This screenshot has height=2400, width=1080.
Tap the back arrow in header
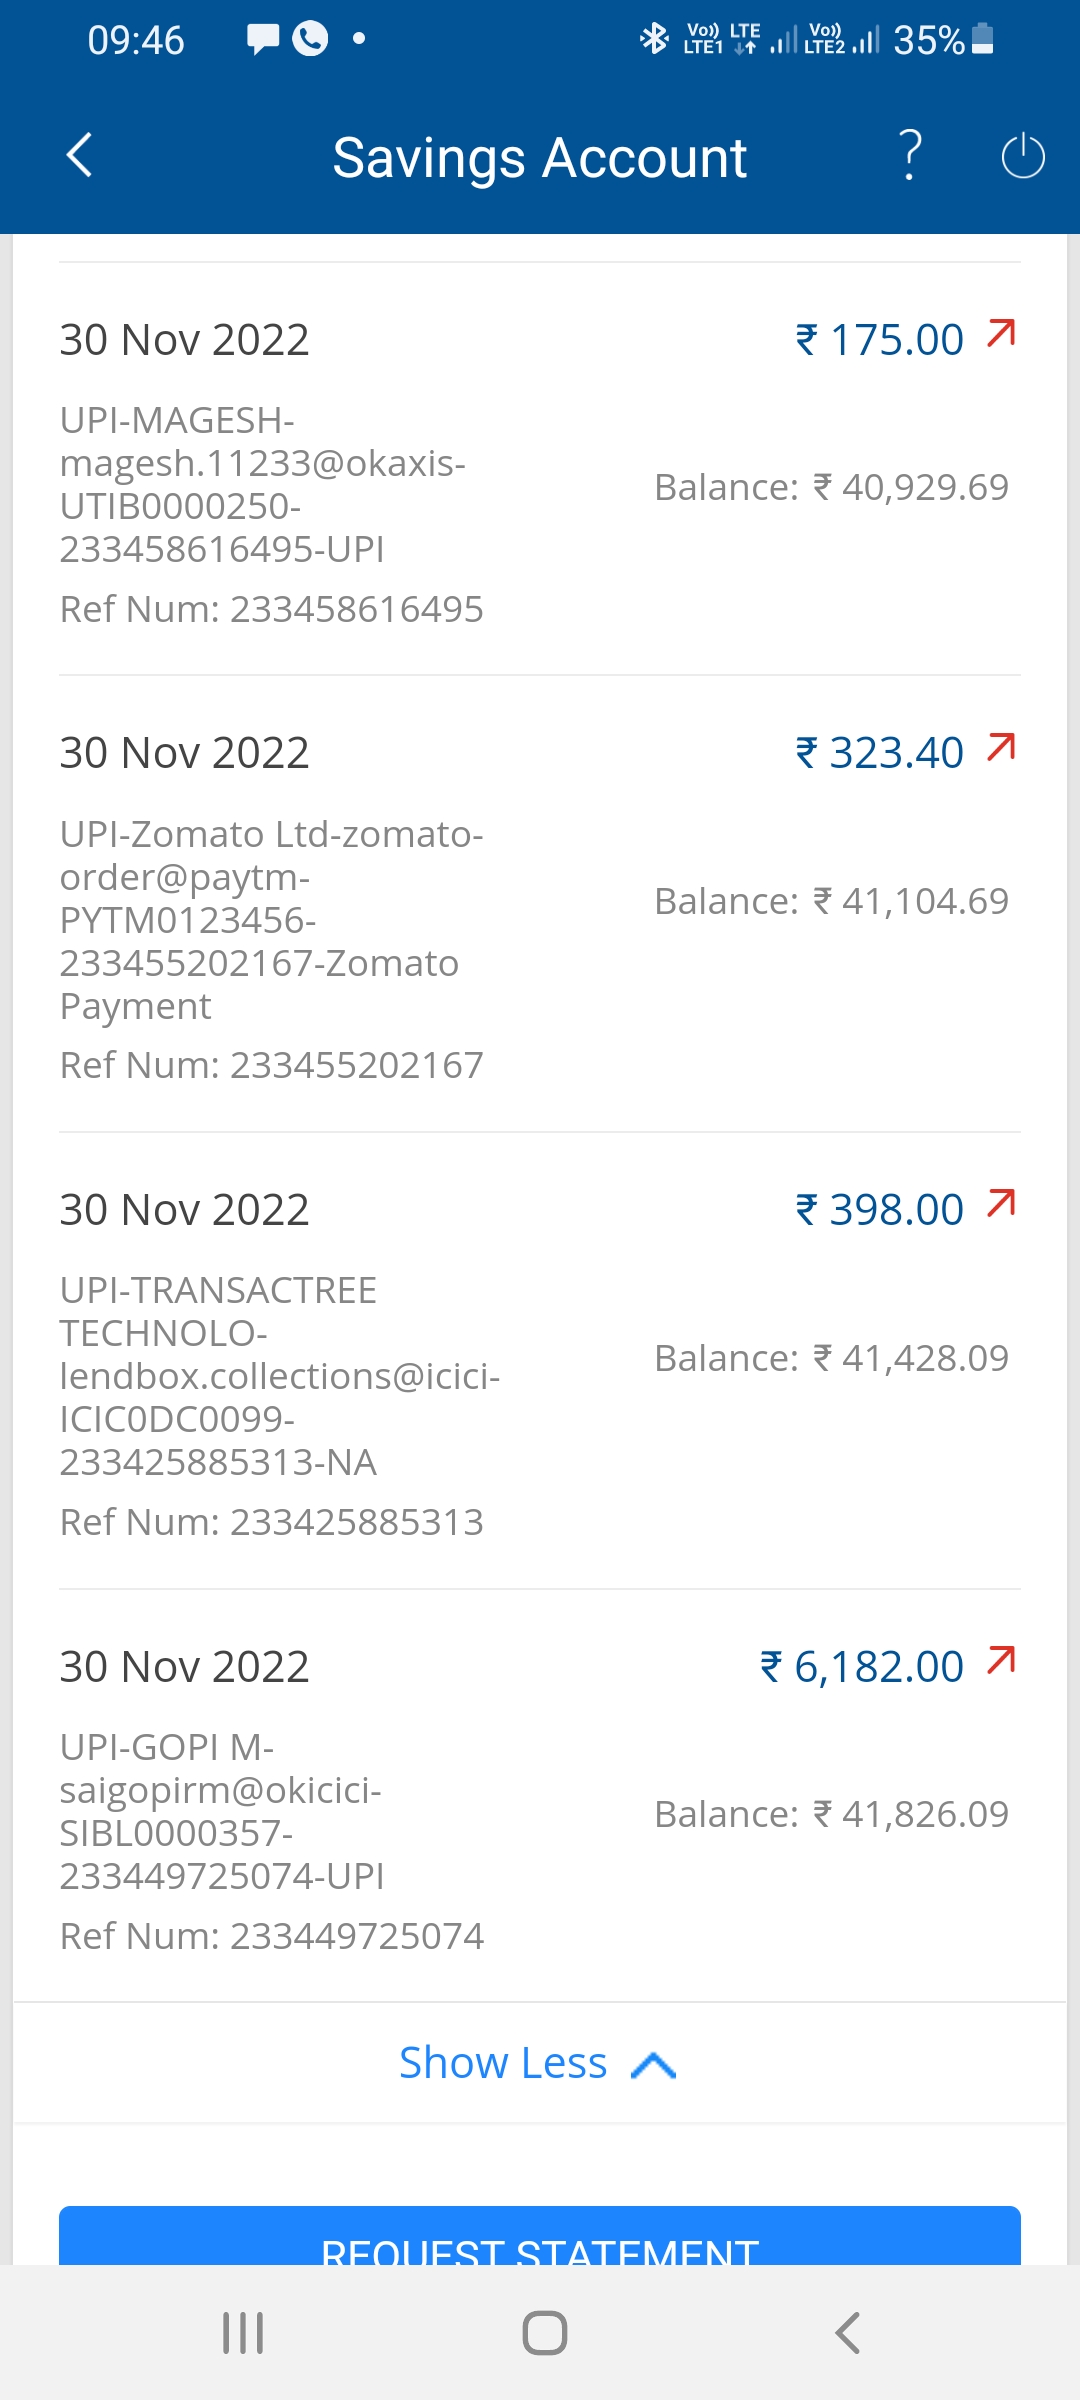pyautogui.click(x=80, y=156)
